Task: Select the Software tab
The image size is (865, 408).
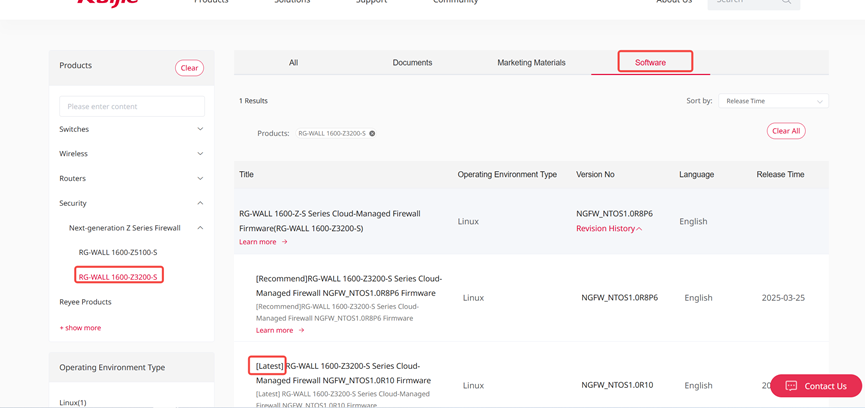Action: 650,63
